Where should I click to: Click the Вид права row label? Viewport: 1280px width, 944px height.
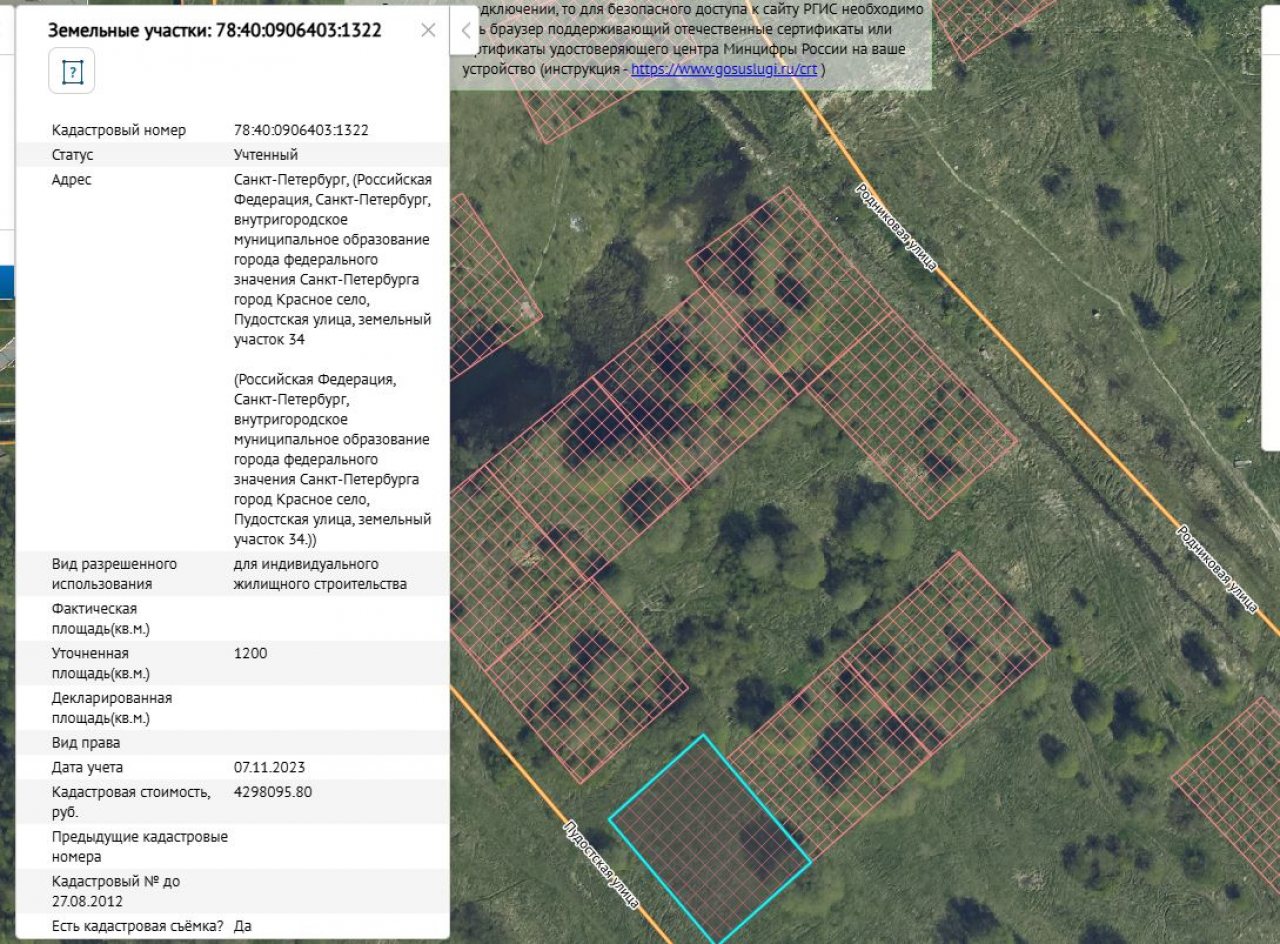point(86,743)
